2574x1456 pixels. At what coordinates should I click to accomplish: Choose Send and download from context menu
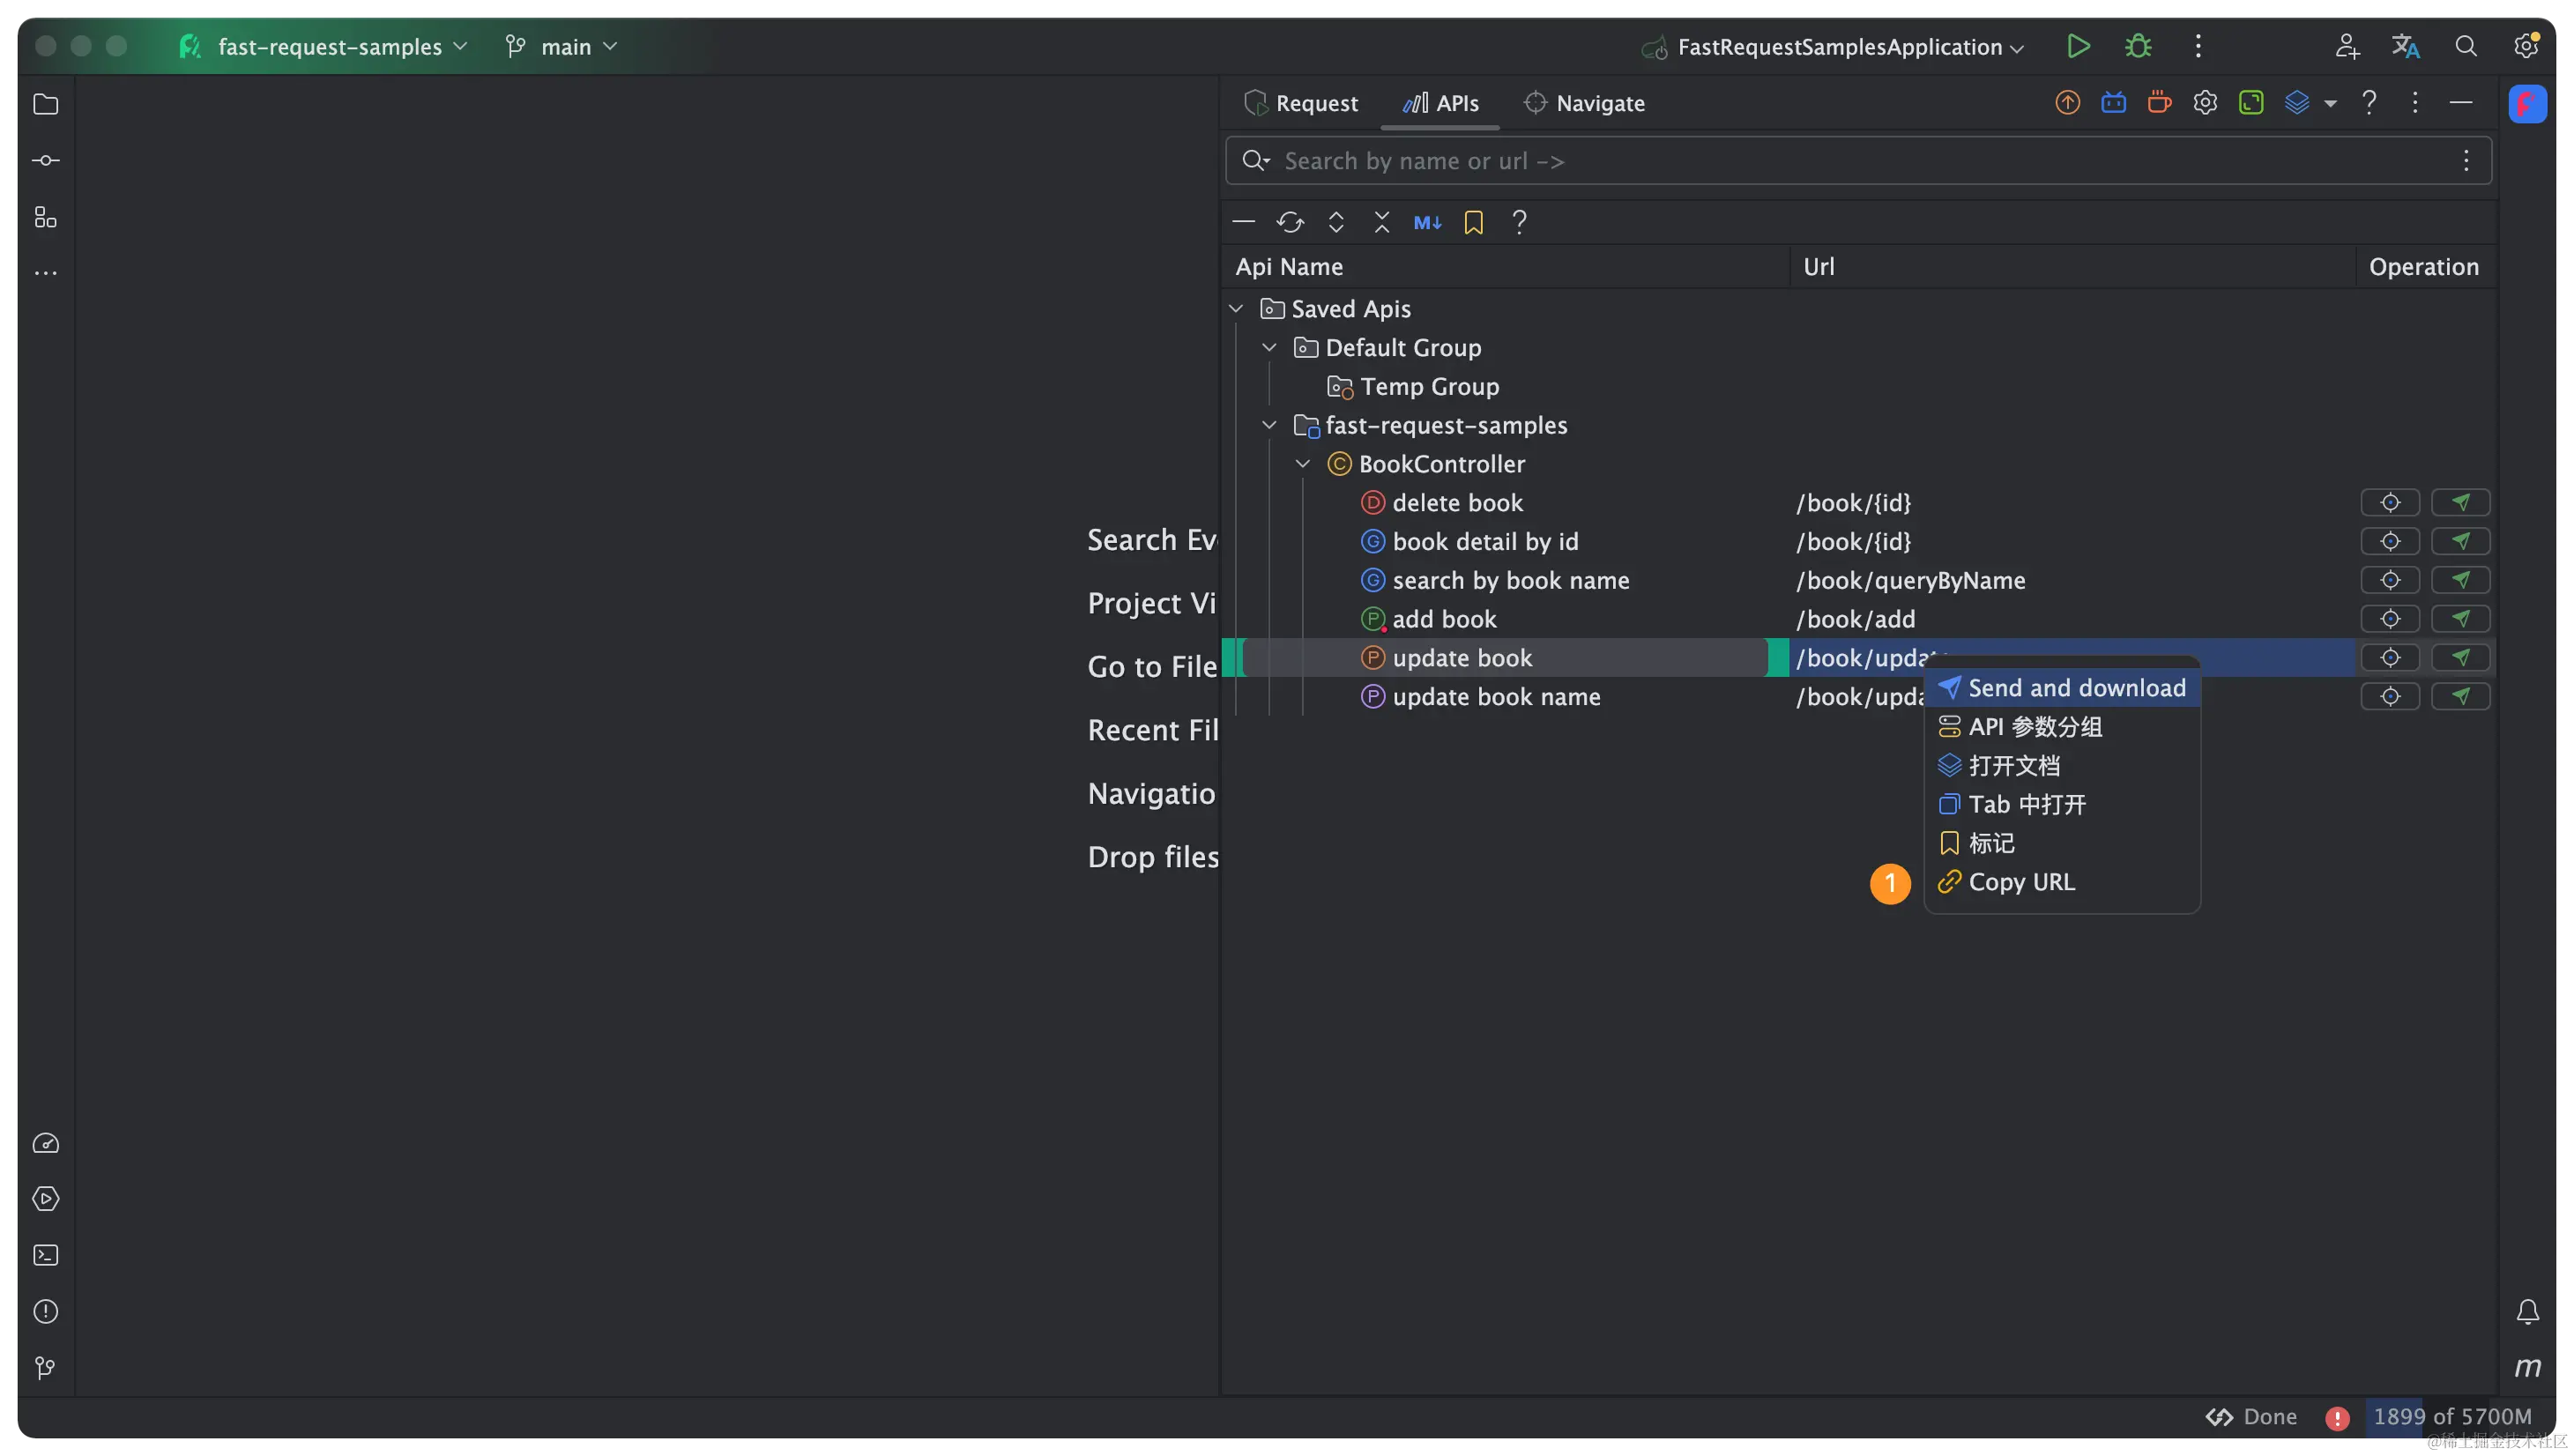2061,688
